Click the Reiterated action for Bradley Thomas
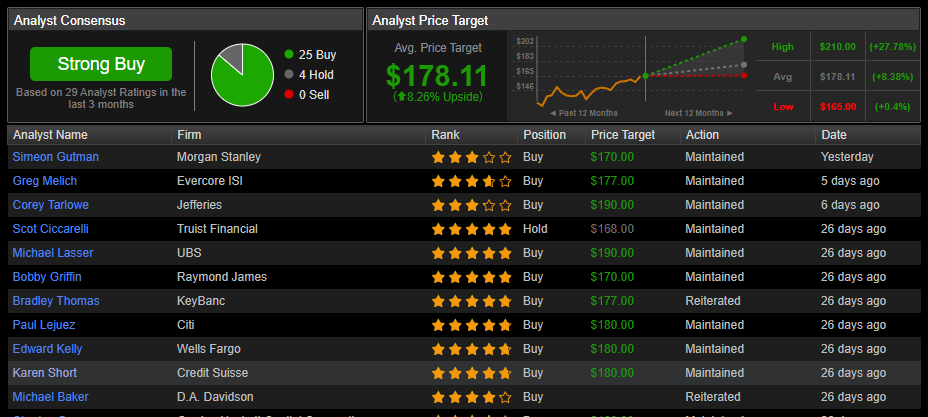Viewport: 928px width, 417px height. [713, 300]
